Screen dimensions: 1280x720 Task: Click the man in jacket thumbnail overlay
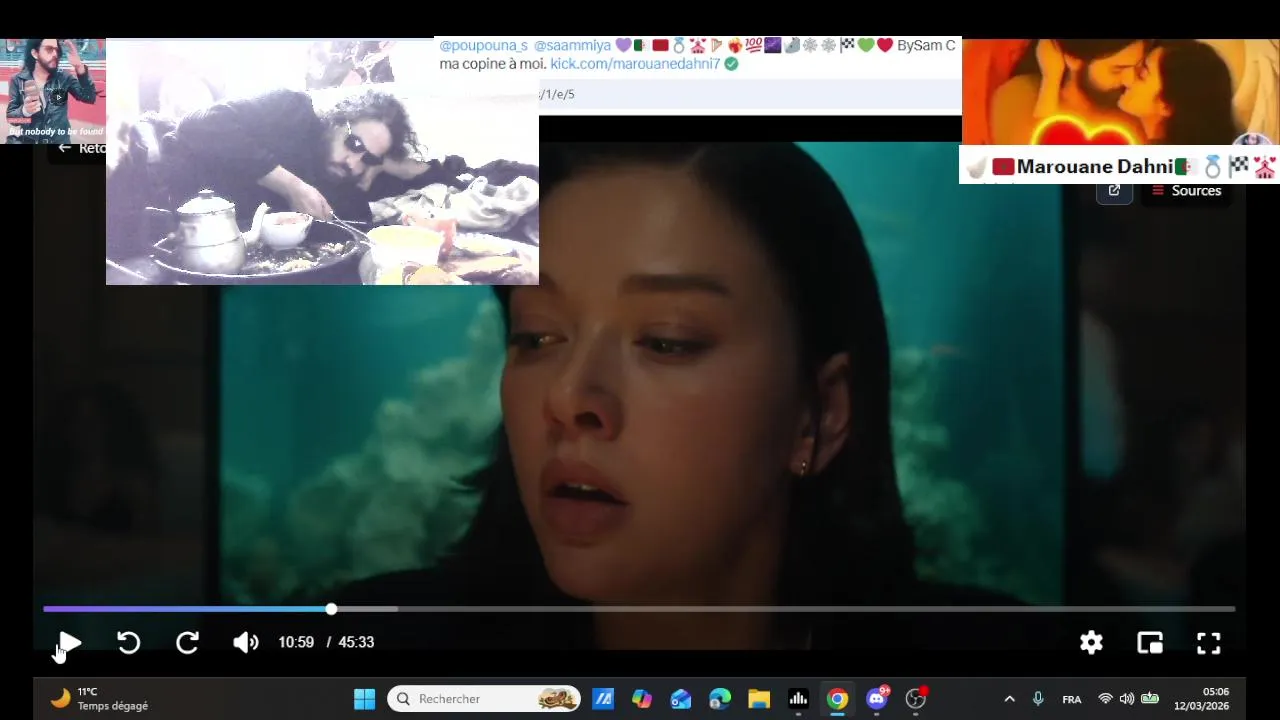click(52, 90)
